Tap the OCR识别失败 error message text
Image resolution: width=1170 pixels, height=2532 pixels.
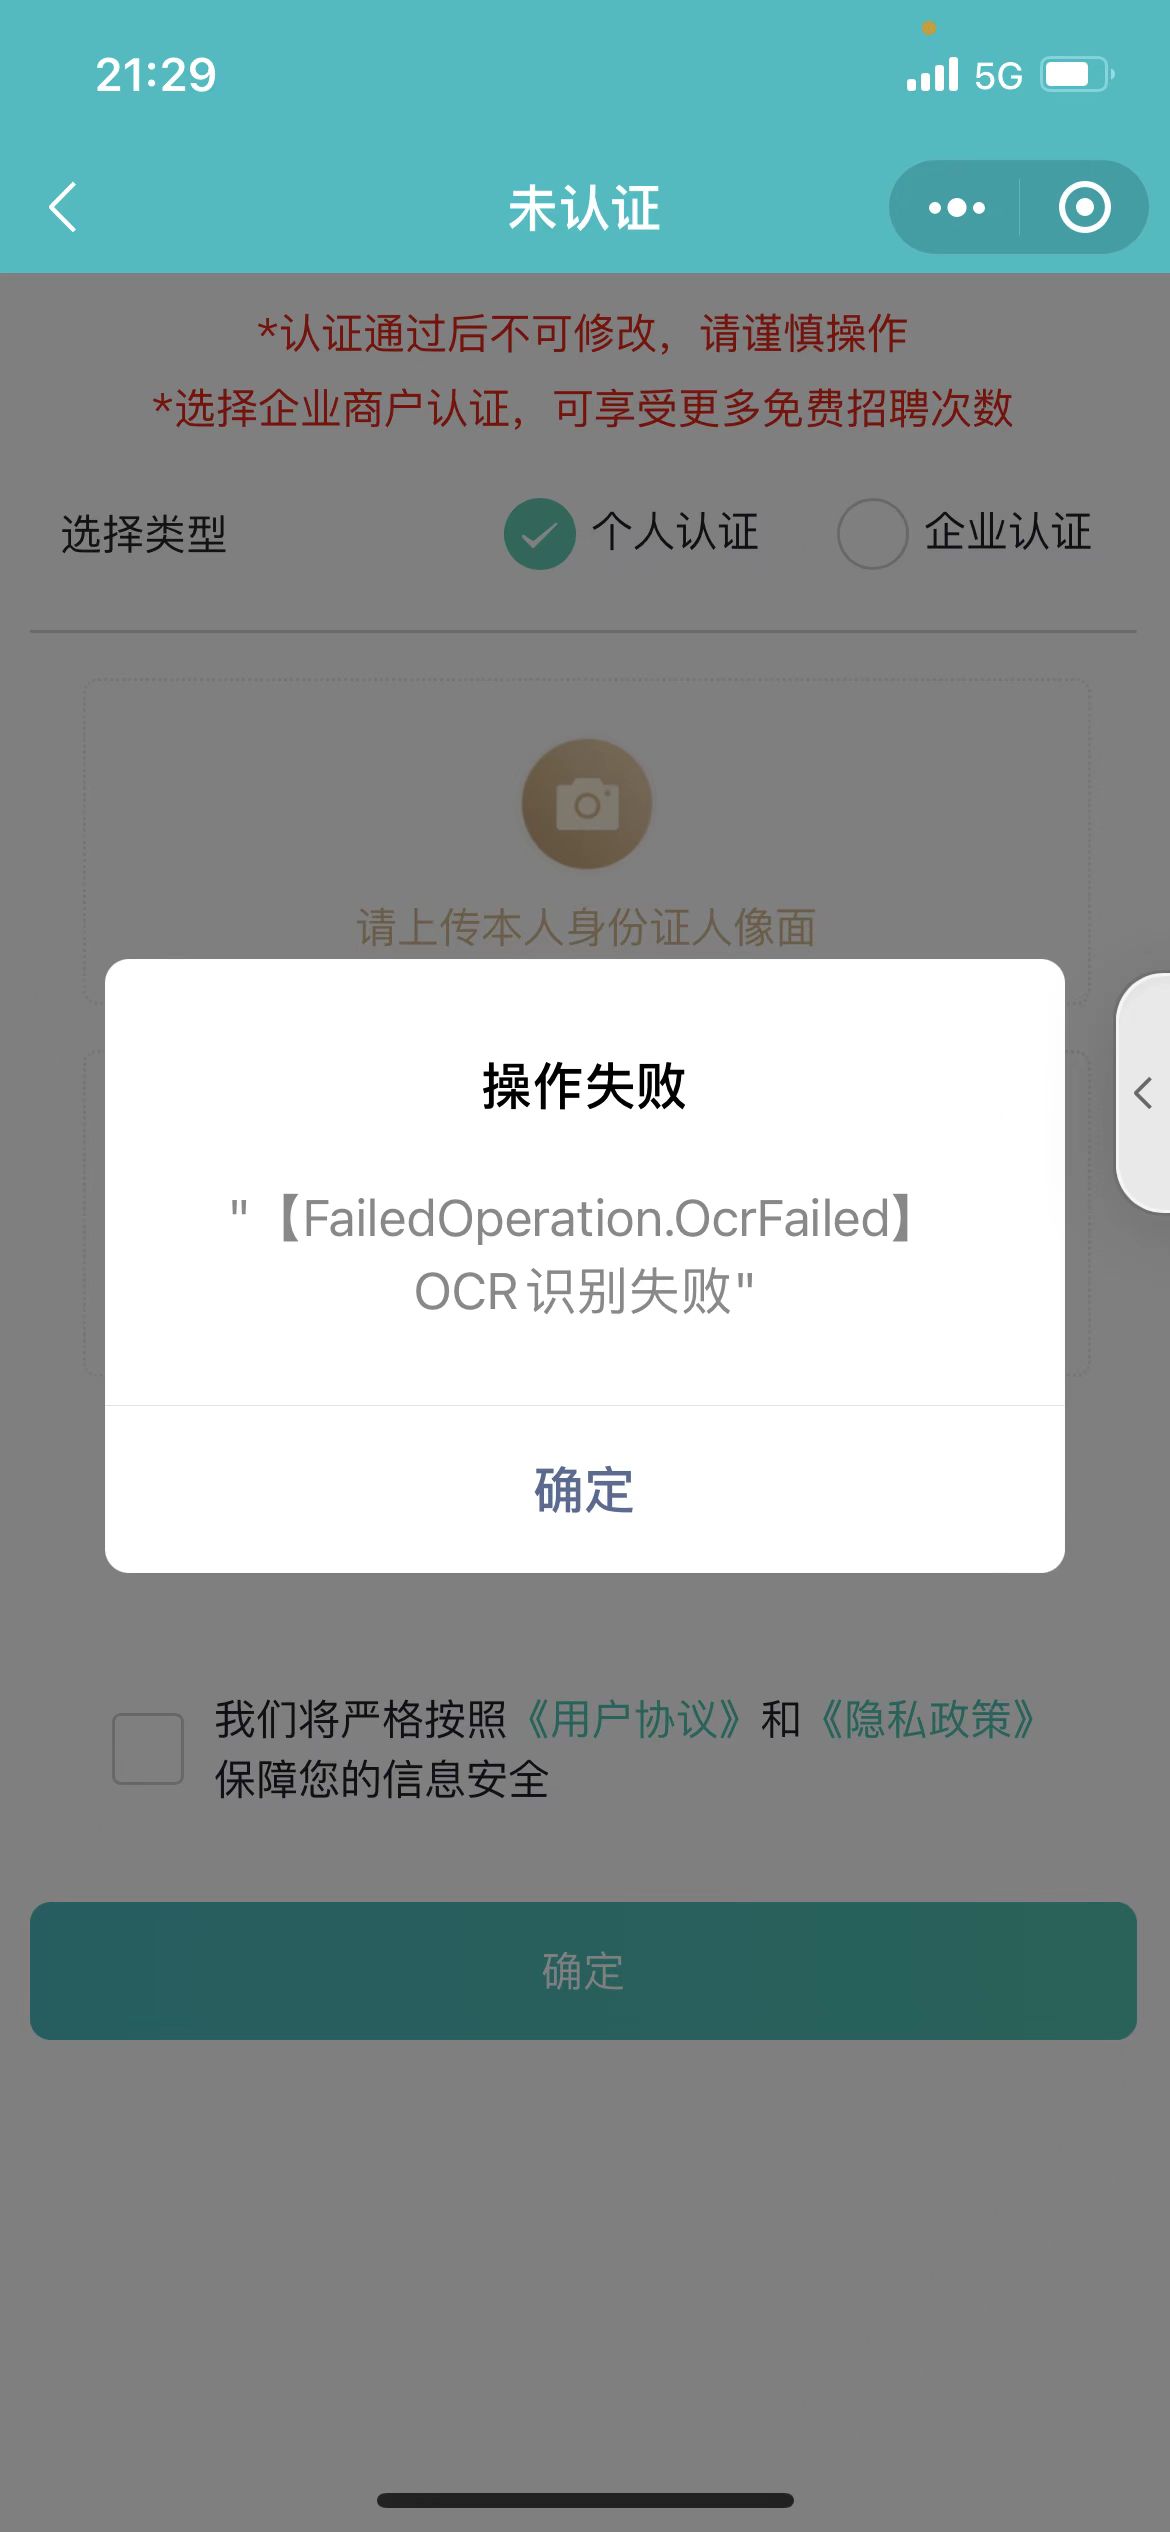coord(585,1255)
